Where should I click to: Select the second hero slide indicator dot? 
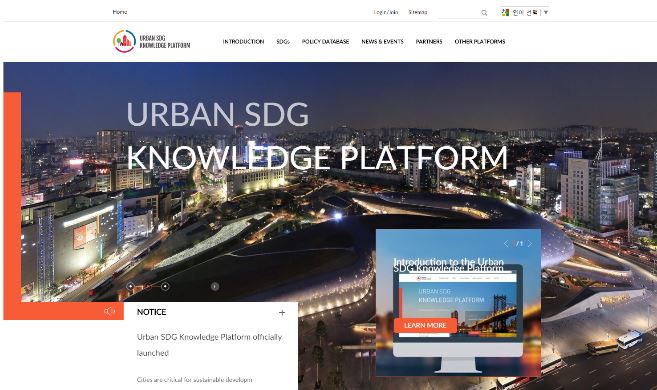tap(148, 286)
